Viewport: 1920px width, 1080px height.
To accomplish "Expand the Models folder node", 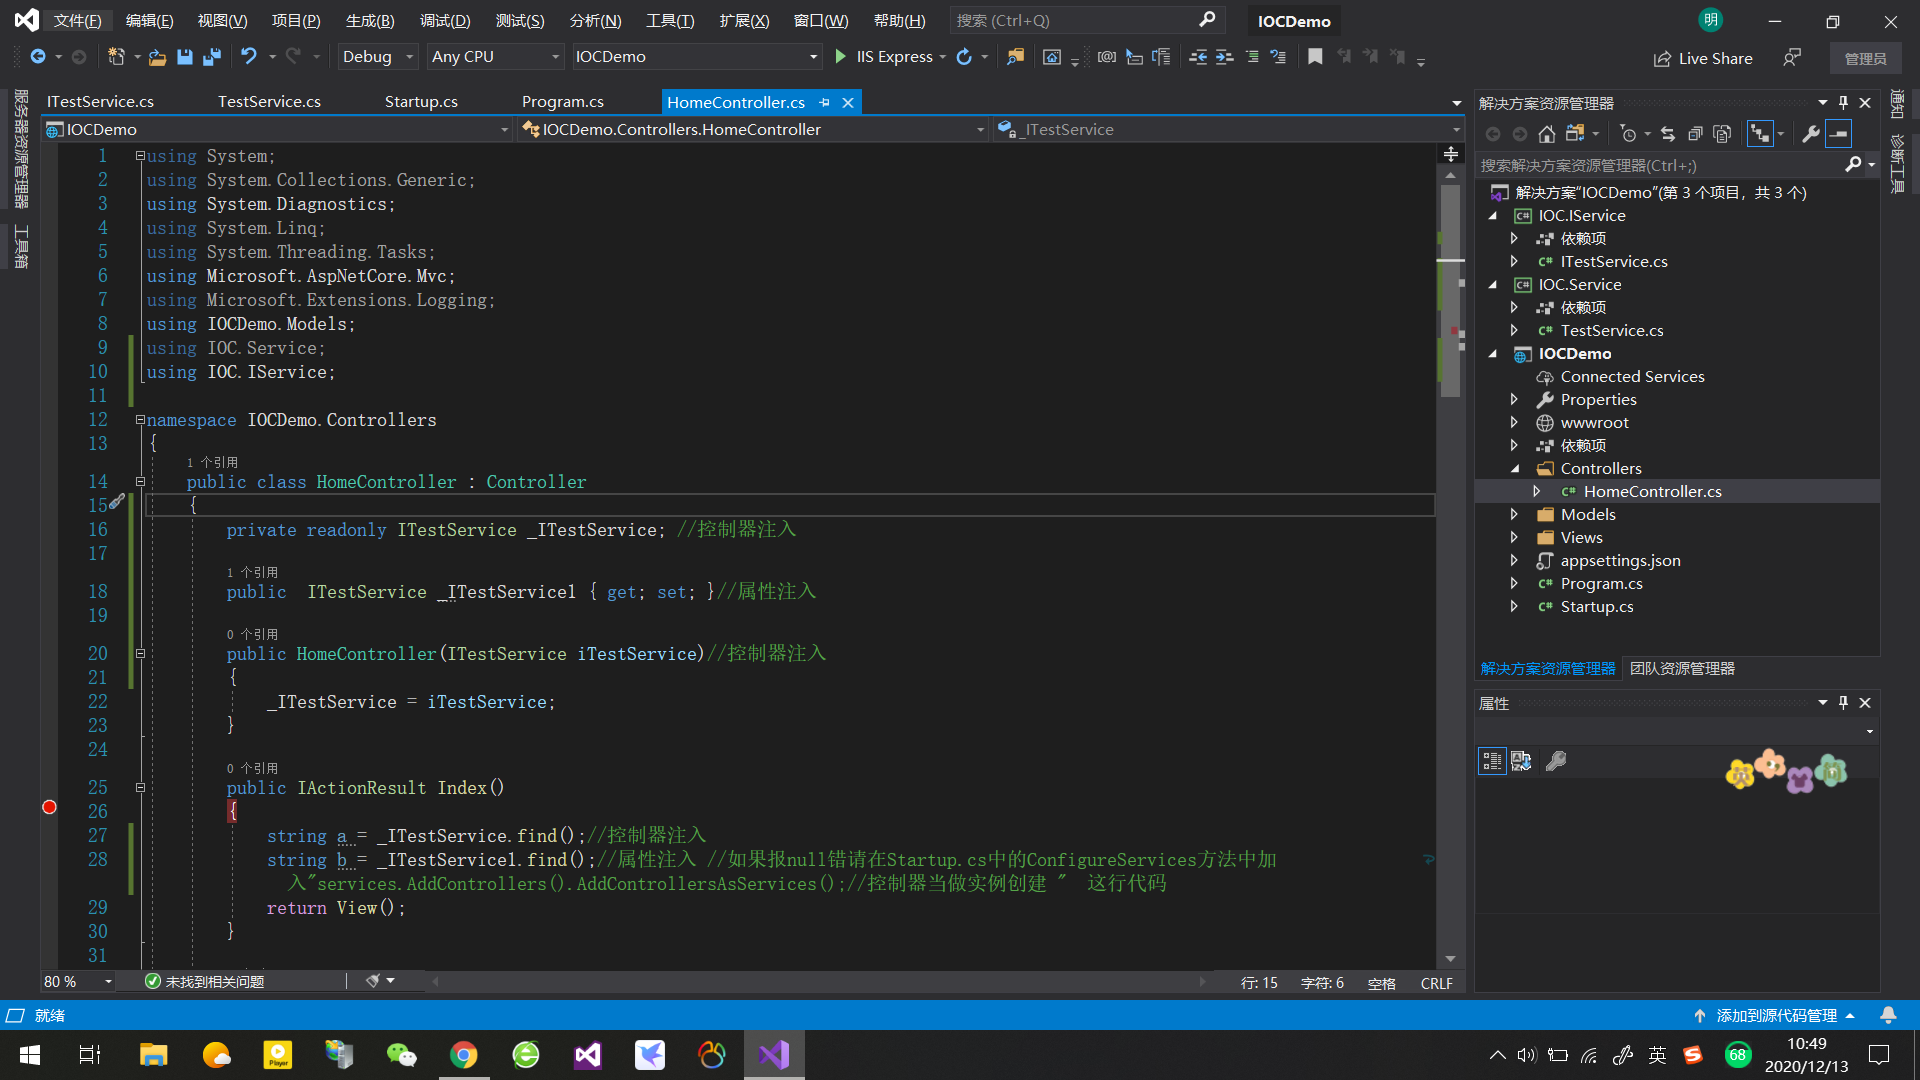I will (1514, 515).
